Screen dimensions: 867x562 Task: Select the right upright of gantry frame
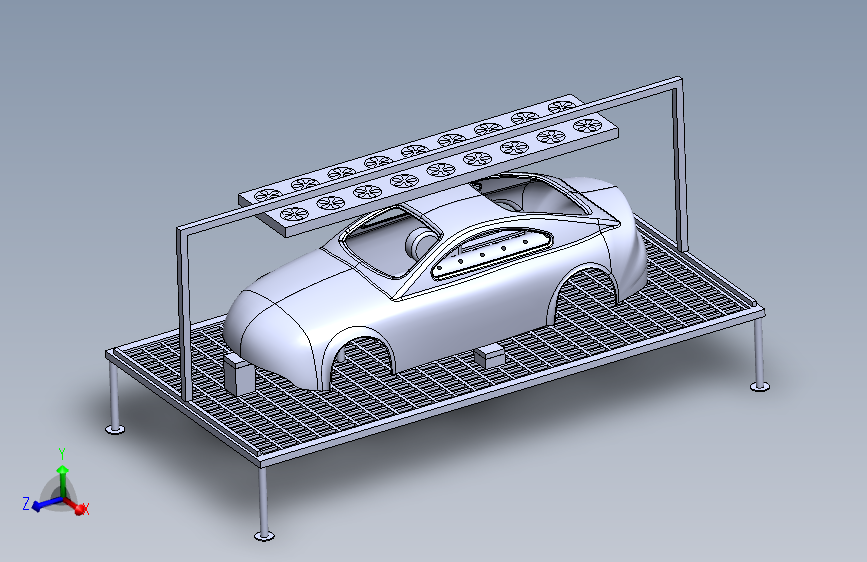(680, 166)
